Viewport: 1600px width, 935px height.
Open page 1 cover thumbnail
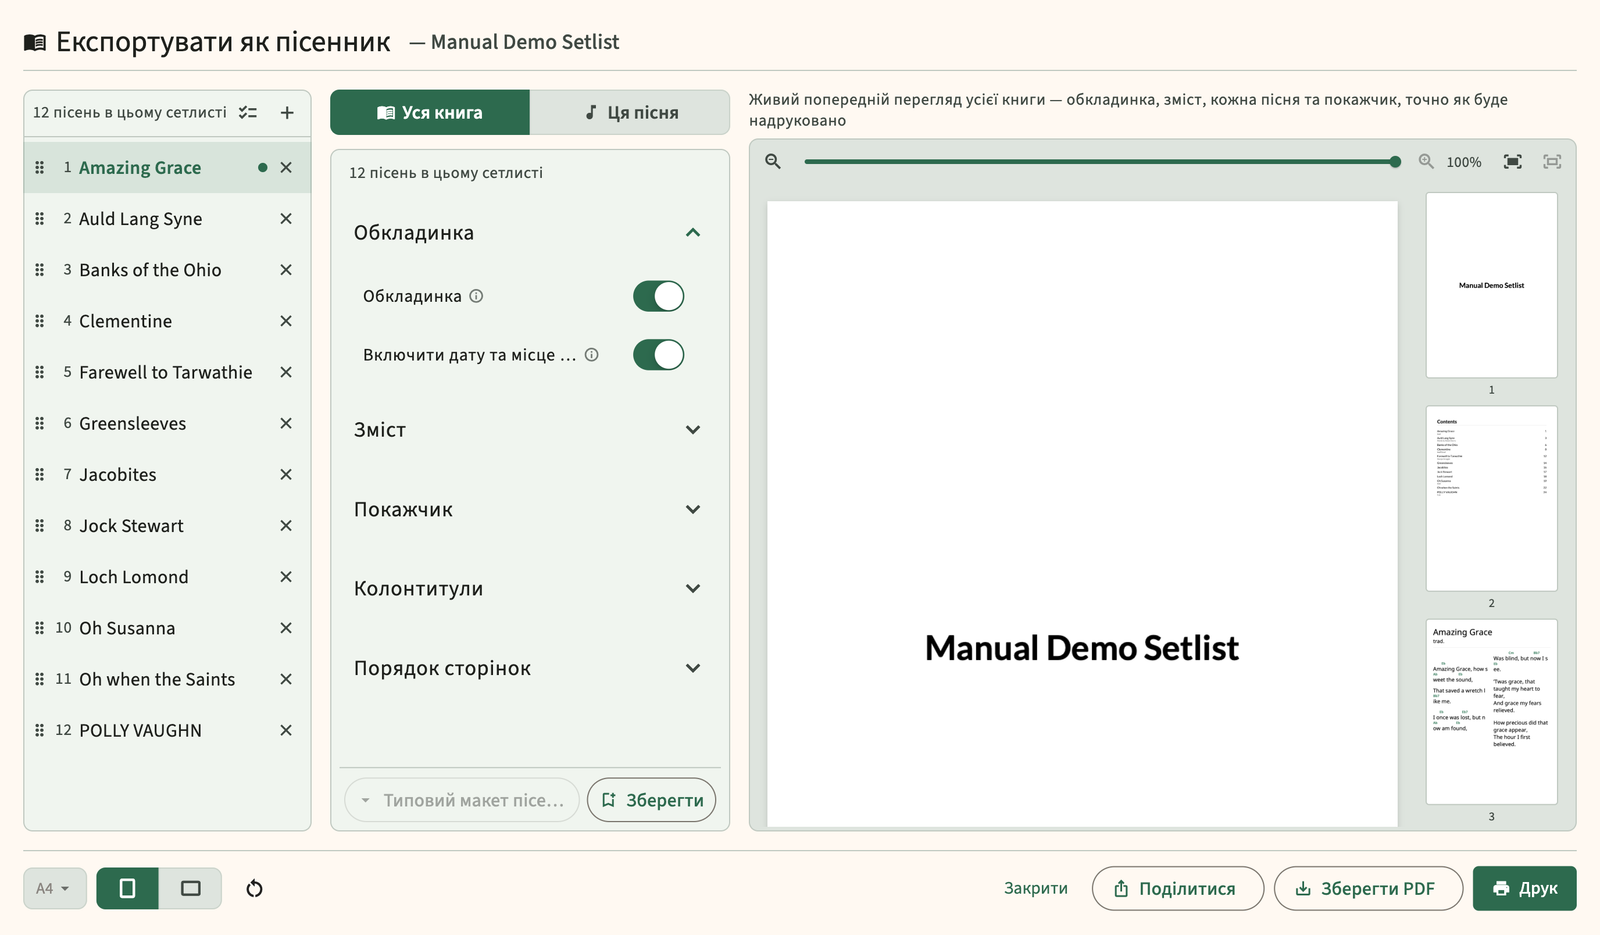(x=1492, y=285)
